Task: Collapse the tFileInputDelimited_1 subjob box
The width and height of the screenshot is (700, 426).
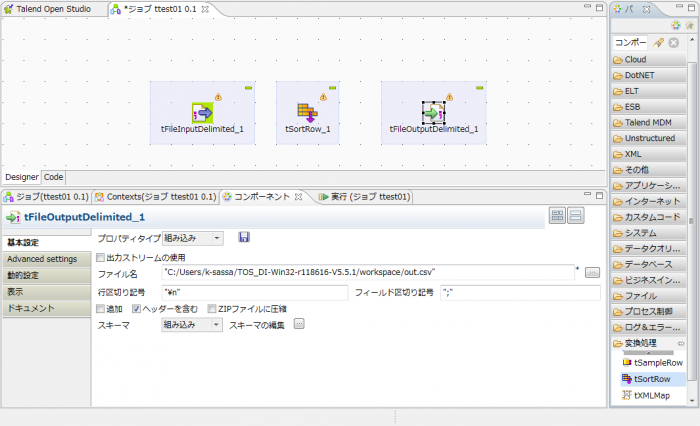Action: [x=249, y=88]
